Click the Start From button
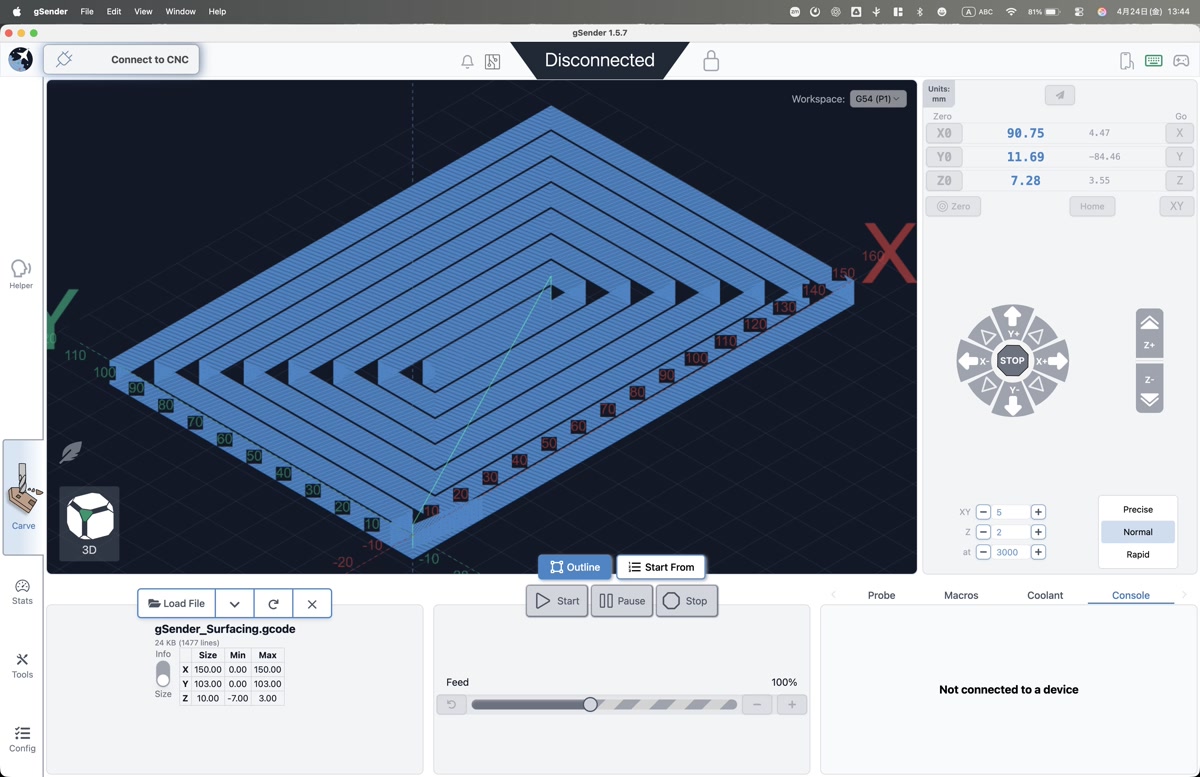Screen dimensions: 1200x777 click(661, 567)
